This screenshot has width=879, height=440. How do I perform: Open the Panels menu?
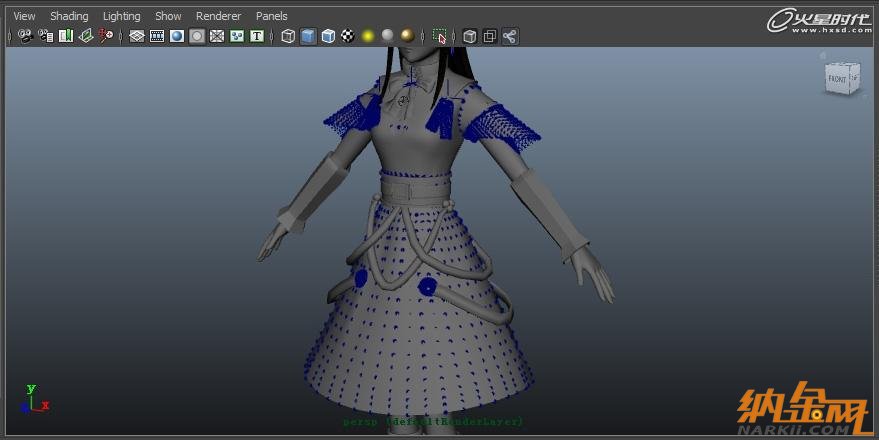coord(271,16)
